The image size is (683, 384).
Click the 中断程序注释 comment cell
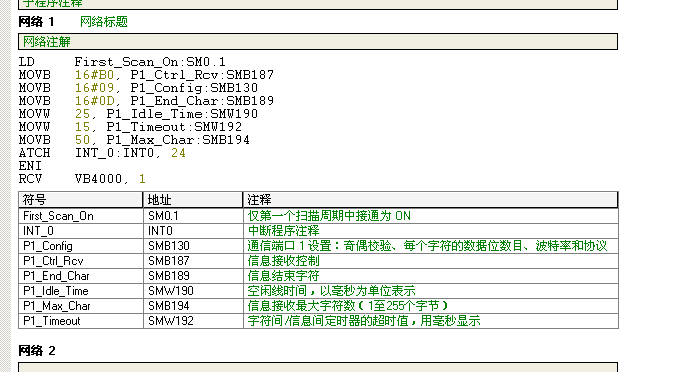pyautogui.click(x=431, y=231)
